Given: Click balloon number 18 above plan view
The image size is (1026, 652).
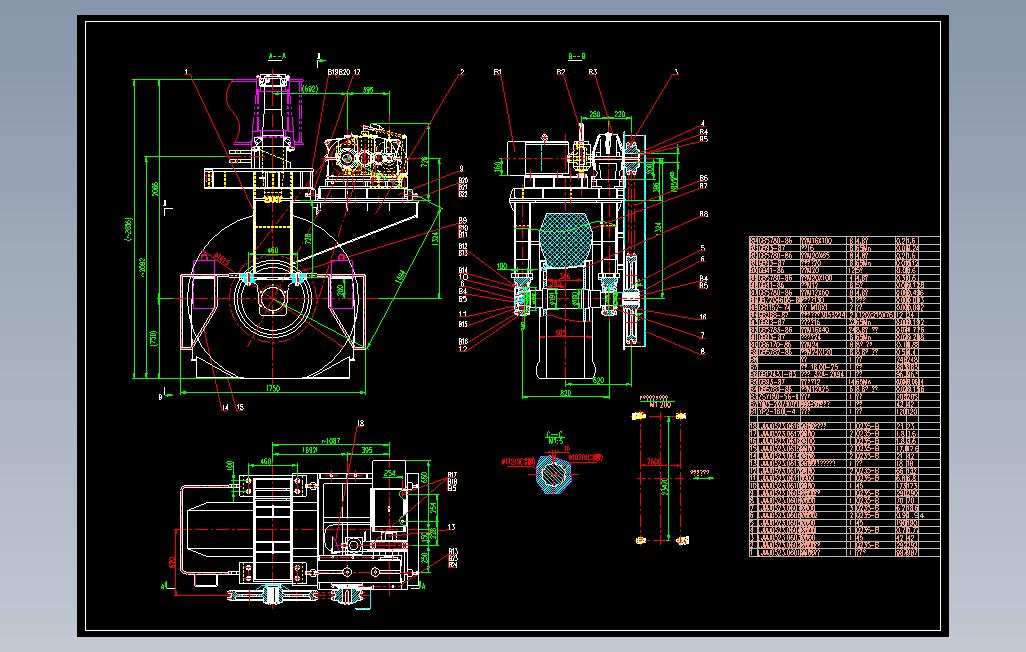Looking at the screenshot, I should tap(360, 424).
